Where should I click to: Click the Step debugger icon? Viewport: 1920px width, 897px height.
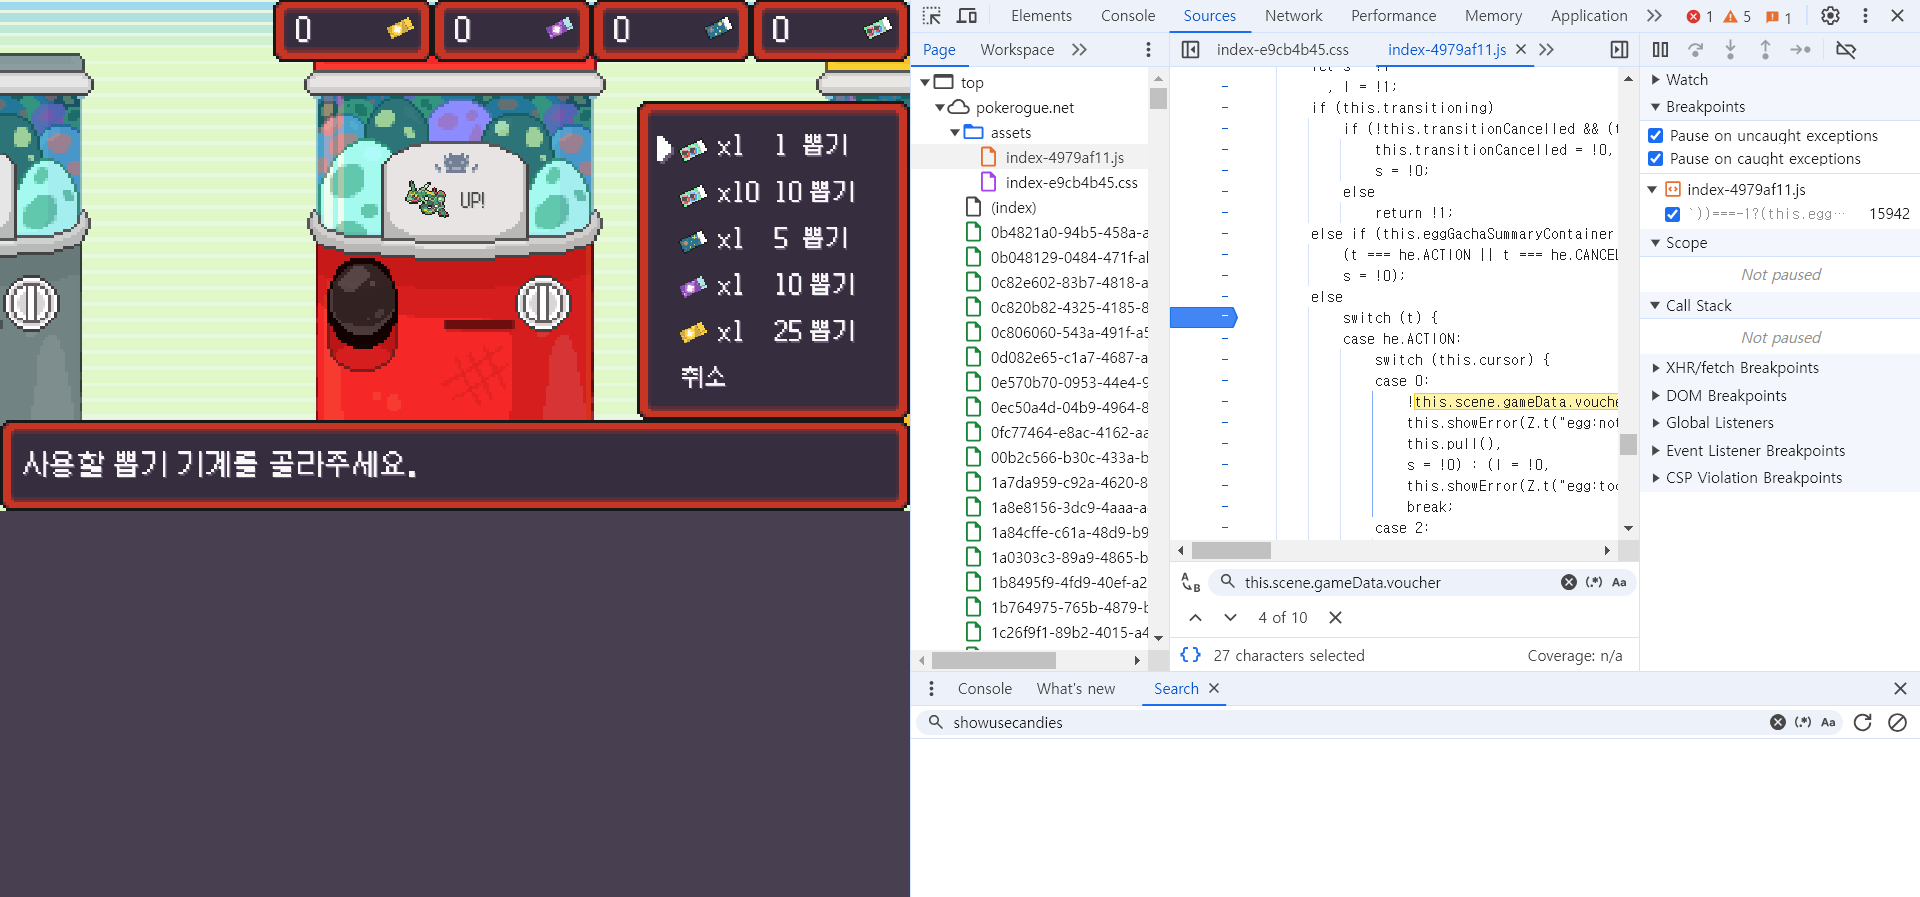[x=1800, y=50]
